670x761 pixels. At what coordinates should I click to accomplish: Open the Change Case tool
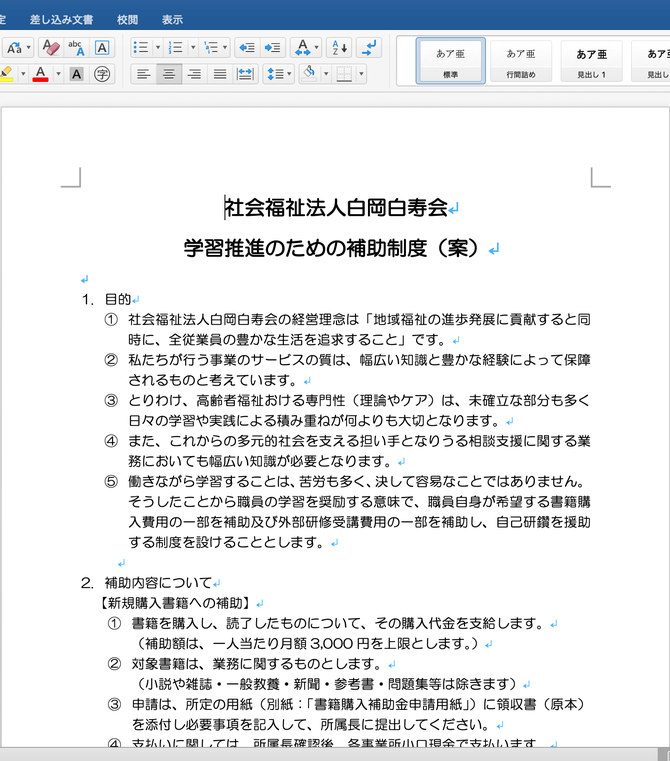pos(14,48)
